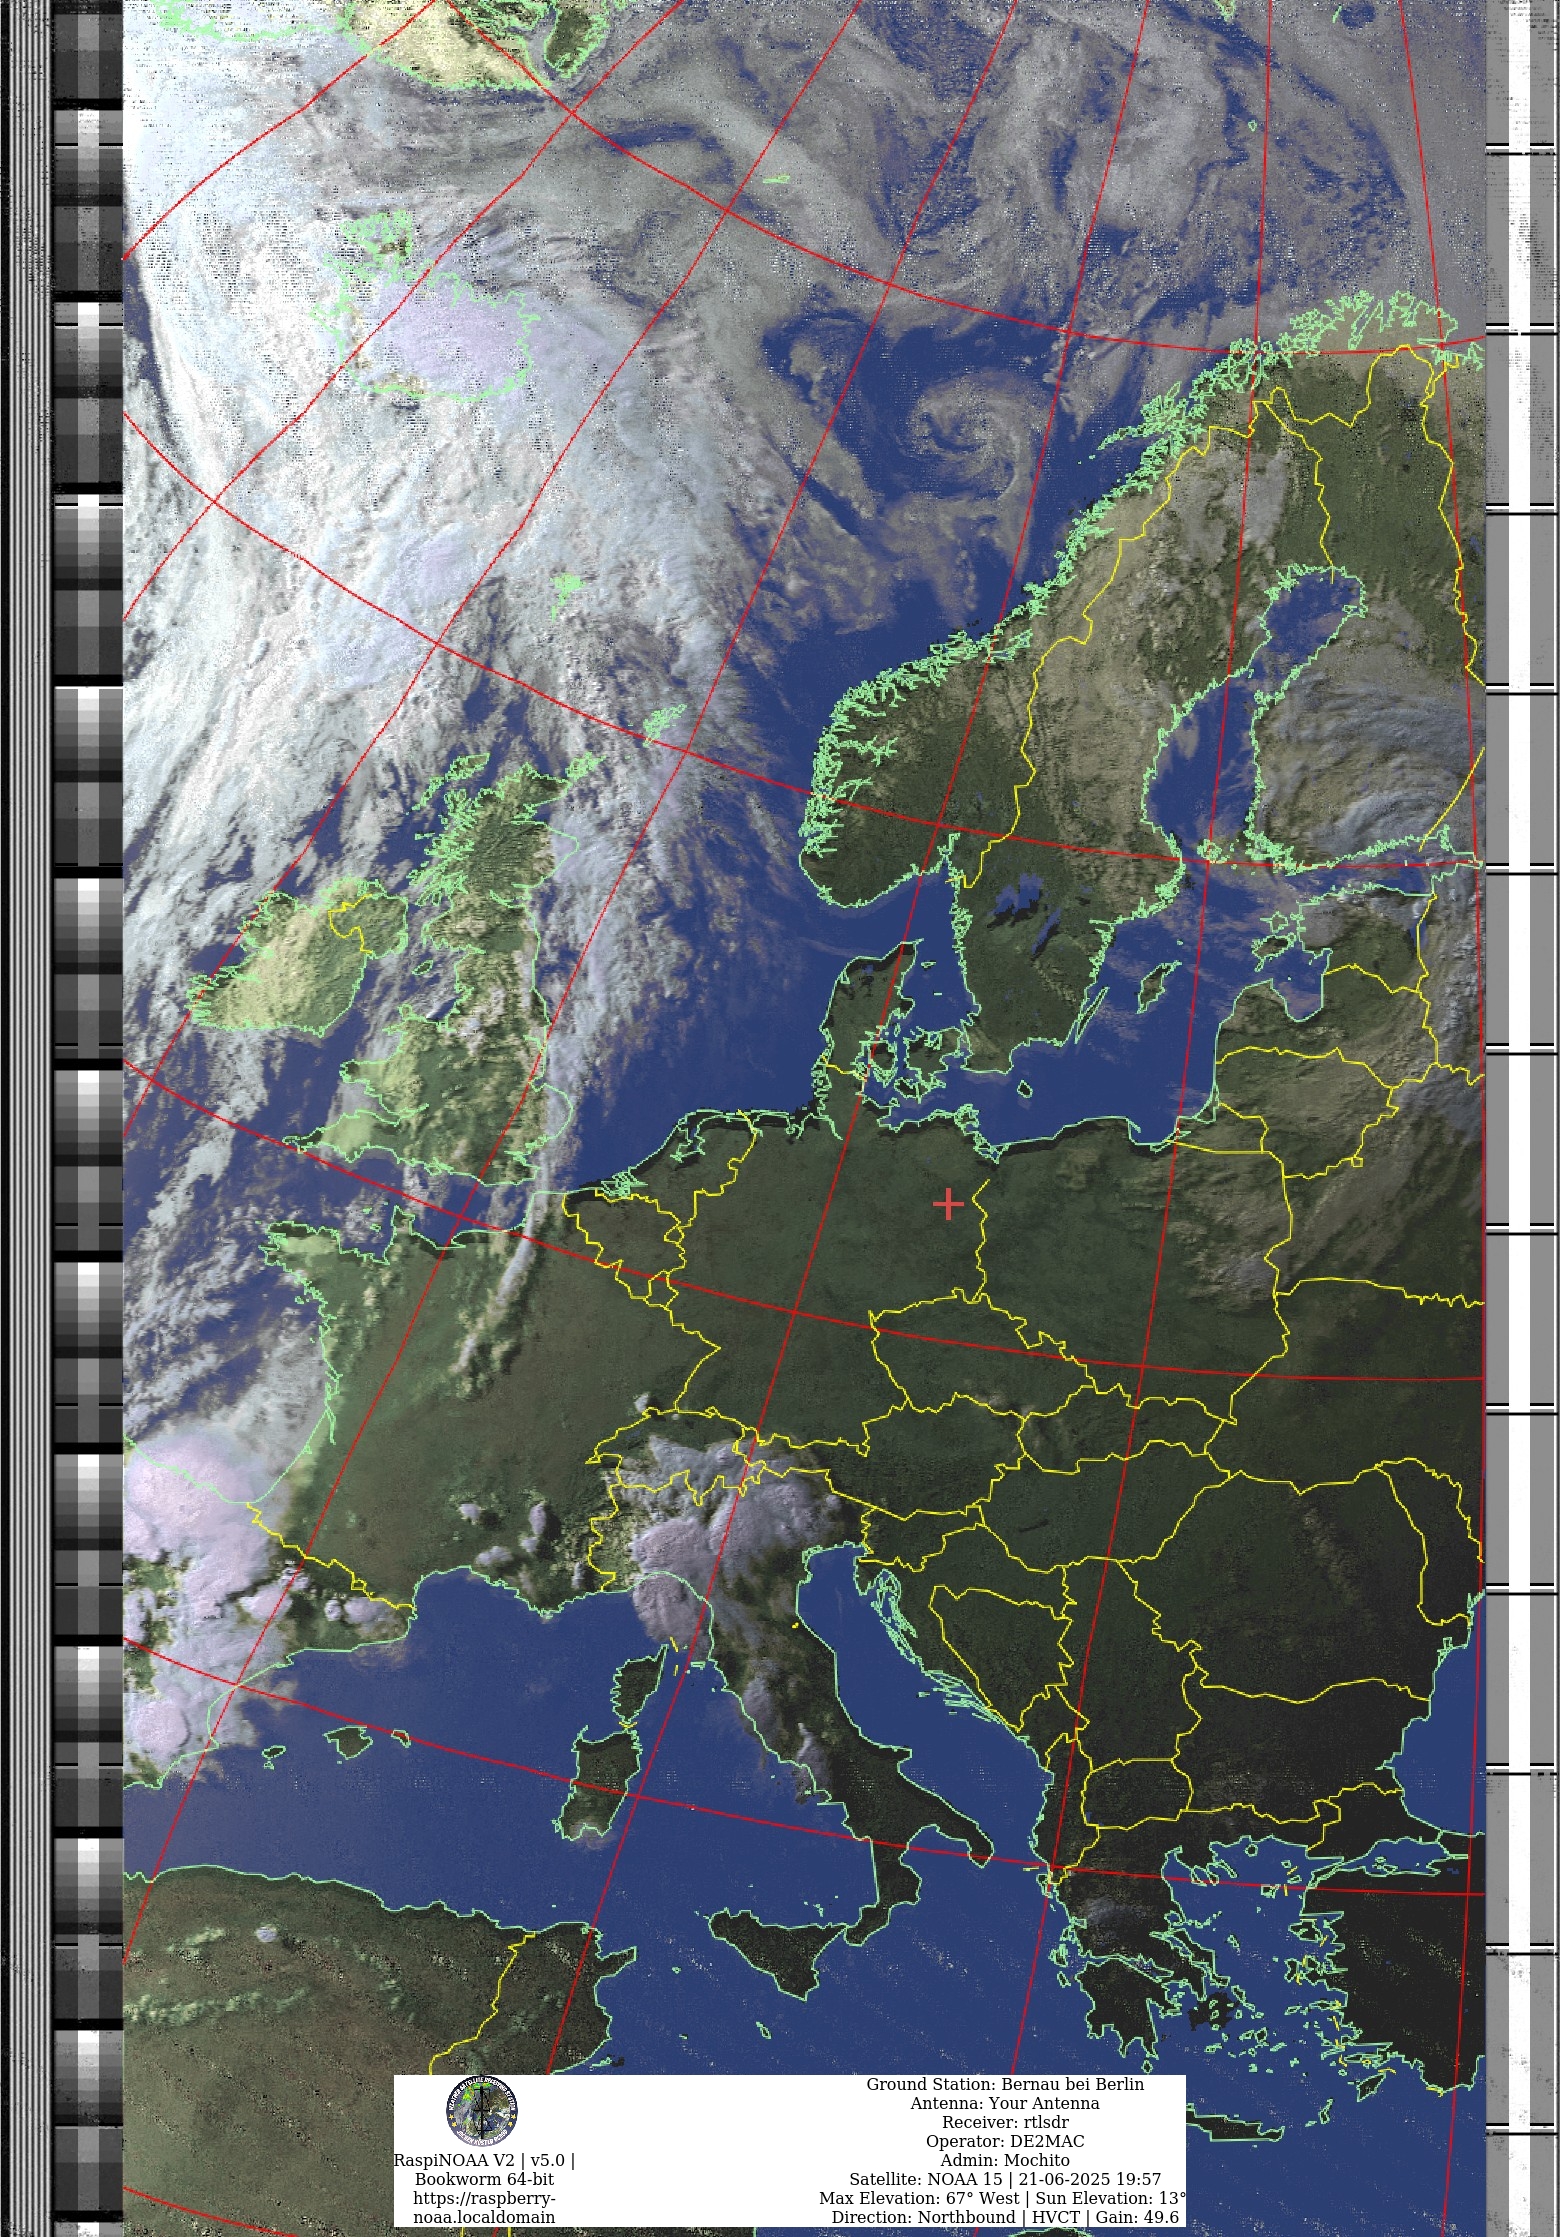Select the 'RaspiNOAA V2 | v5.0 |' caption
Screen dimensions: 1560x2237
pos(484,2160)
